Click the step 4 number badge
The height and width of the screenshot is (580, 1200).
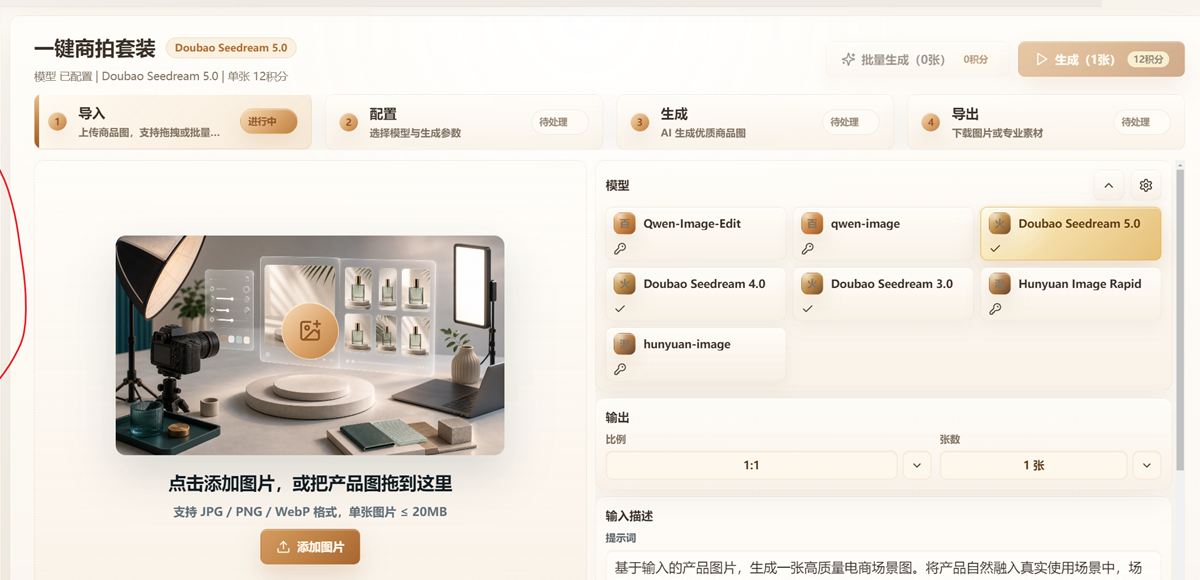click(x=931, y=122)
